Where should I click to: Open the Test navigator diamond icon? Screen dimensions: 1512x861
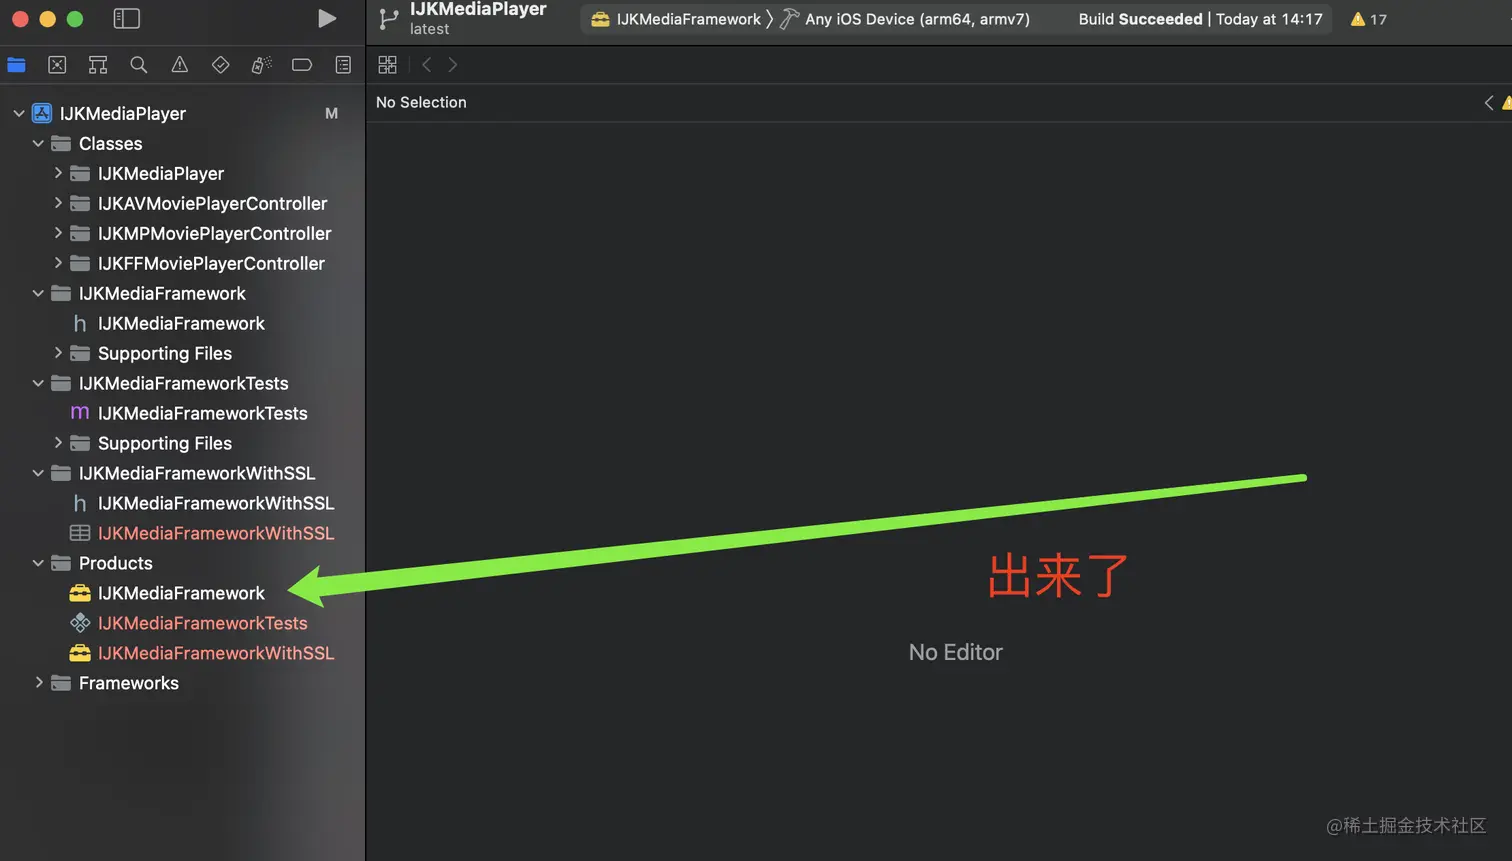click(221, 65)
